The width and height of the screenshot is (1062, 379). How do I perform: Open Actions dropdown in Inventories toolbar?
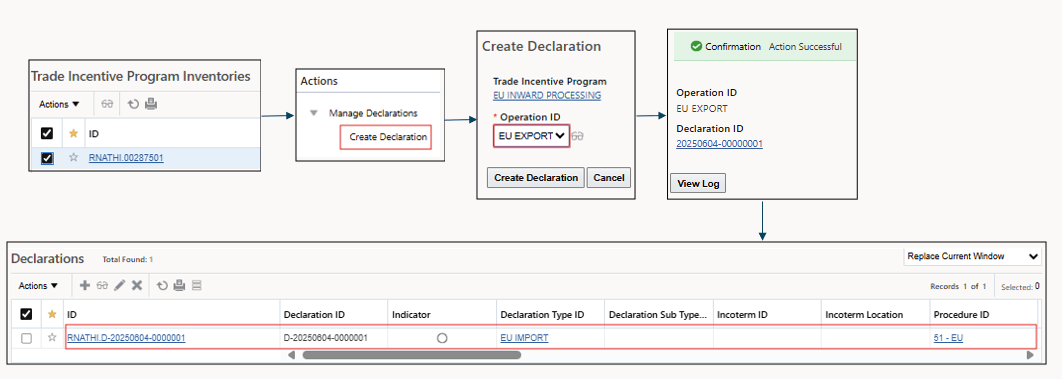(59, 104)
